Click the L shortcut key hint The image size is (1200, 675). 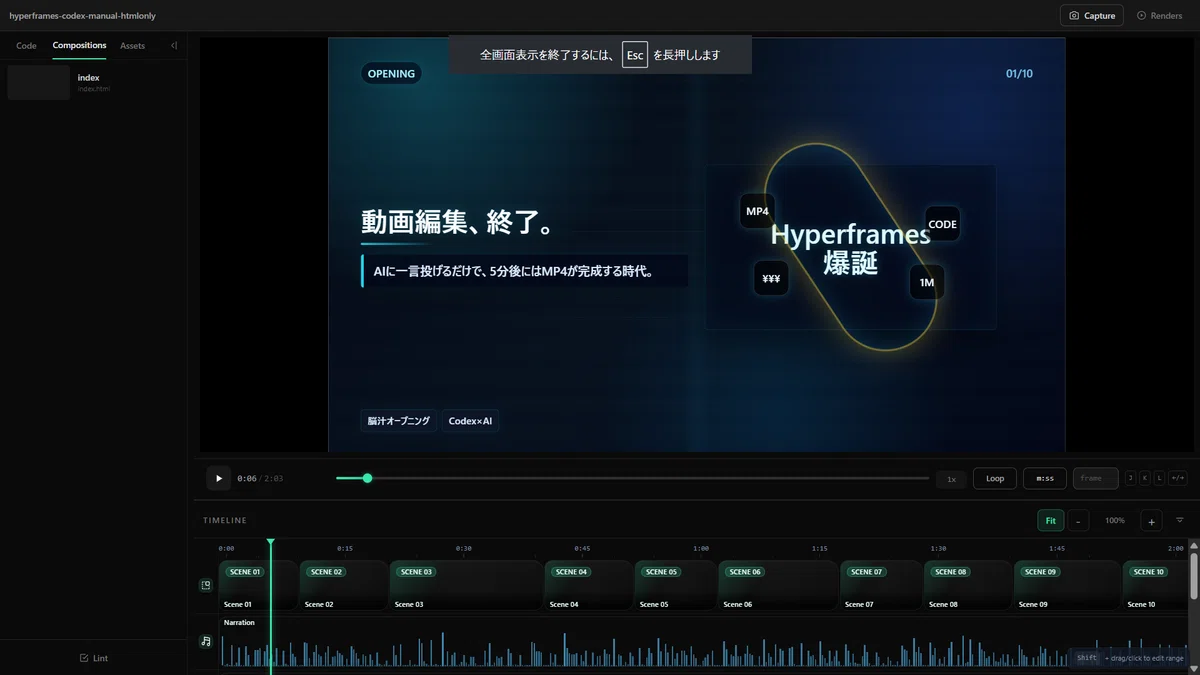[x=1160, y=478]
